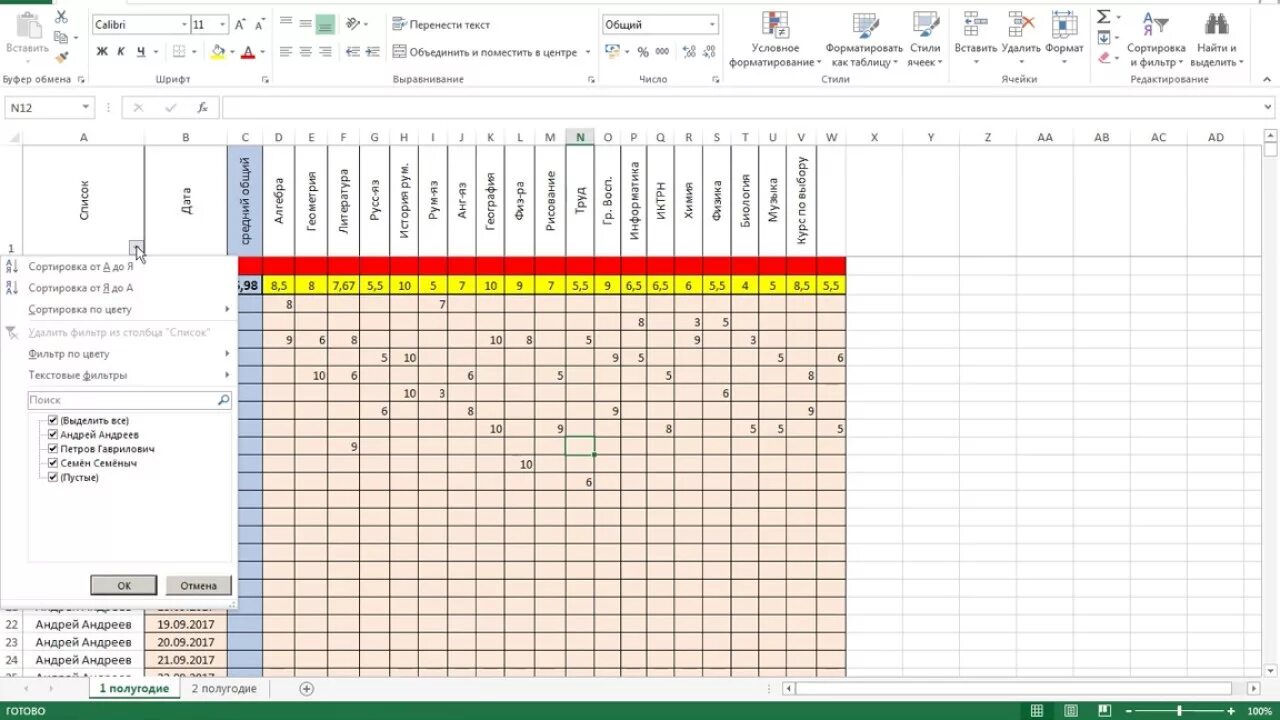Screen dimensions: 1280x720
Task: Open Сортировка по цвету submenu
Action: coord(118,310)
